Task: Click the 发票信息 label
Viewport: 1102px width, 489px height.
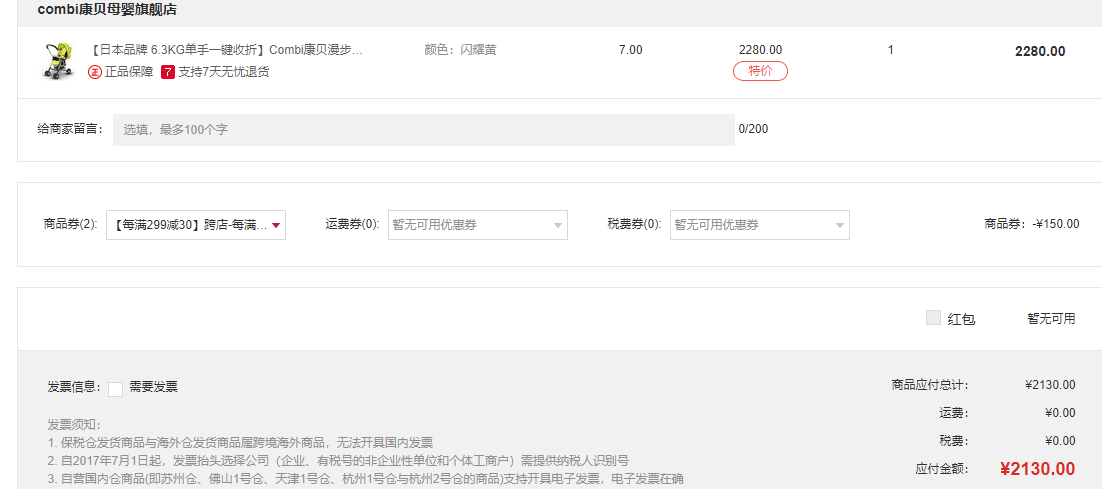Action: tap(75, 387)
